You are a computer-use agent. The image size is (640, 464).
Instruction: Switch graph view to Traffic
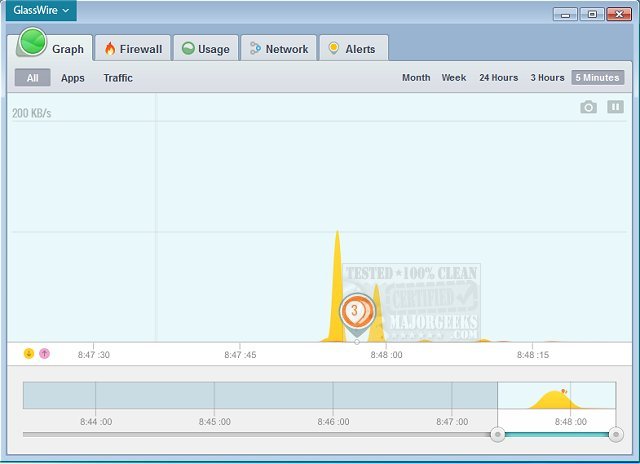[x=118, y=78]
